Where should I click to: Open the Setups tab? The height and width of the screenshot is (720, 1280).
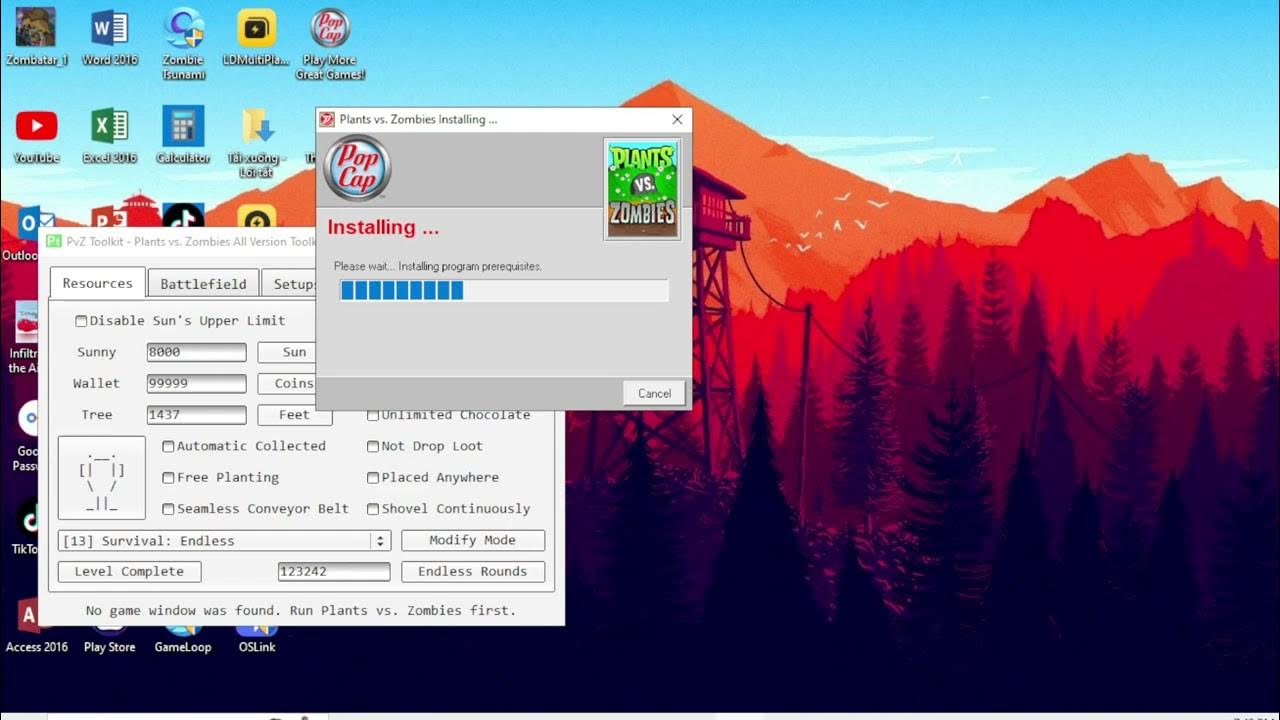(290, 284)
